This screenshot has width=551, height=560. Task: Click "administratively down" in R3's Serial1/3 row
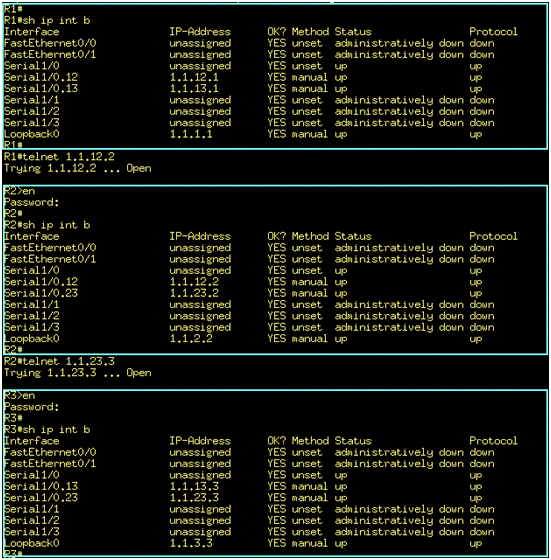(x=399, y=532)
